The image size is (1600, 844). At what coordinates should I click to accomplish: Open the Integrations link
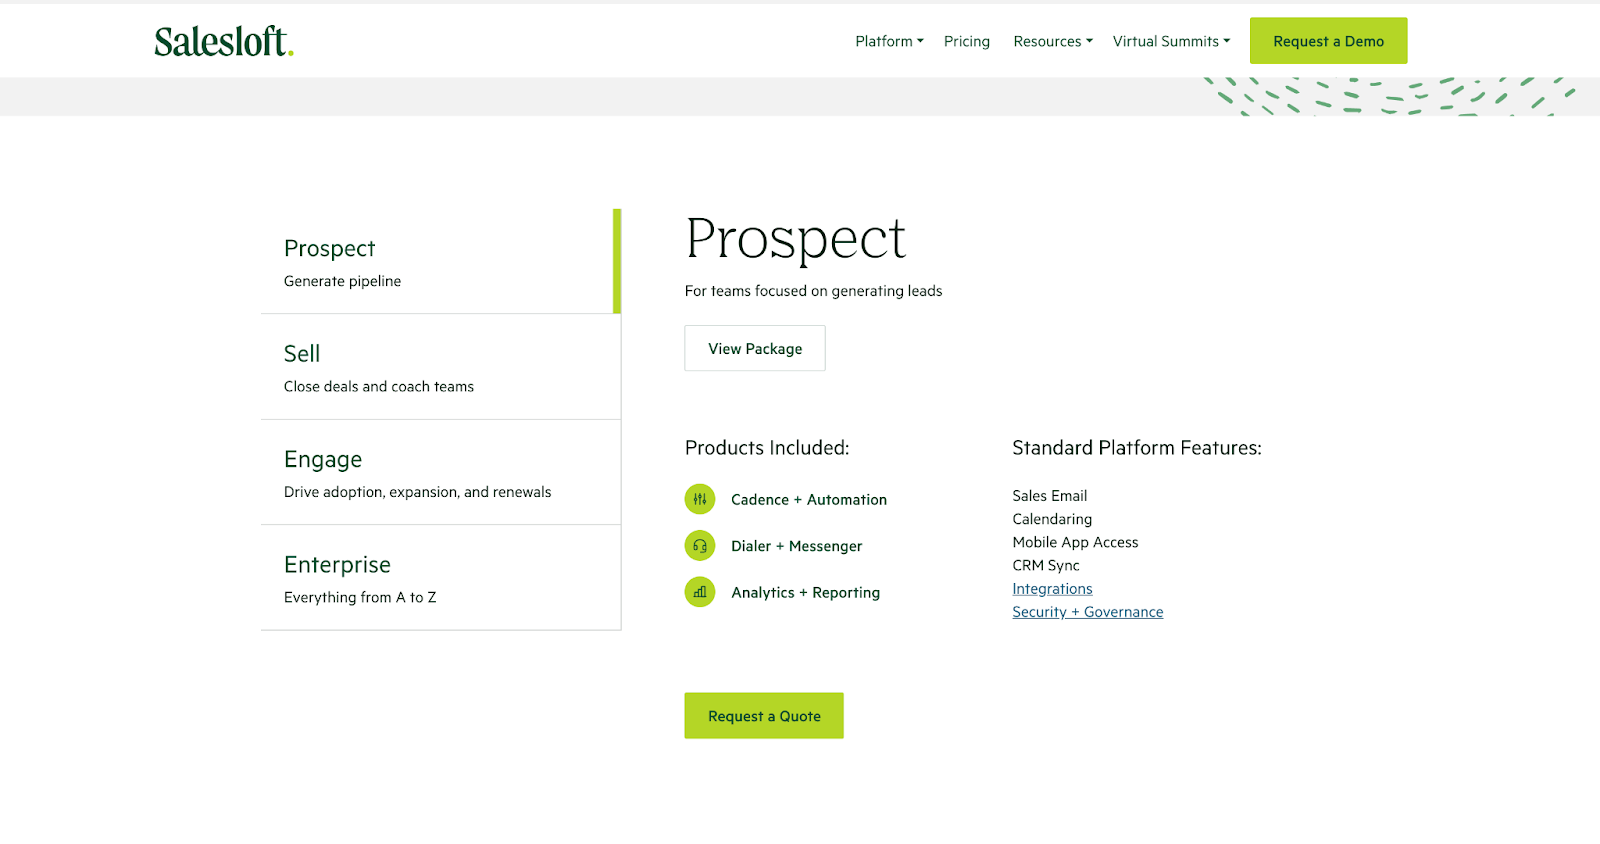pyautogui.click(x=1052, y=589)
